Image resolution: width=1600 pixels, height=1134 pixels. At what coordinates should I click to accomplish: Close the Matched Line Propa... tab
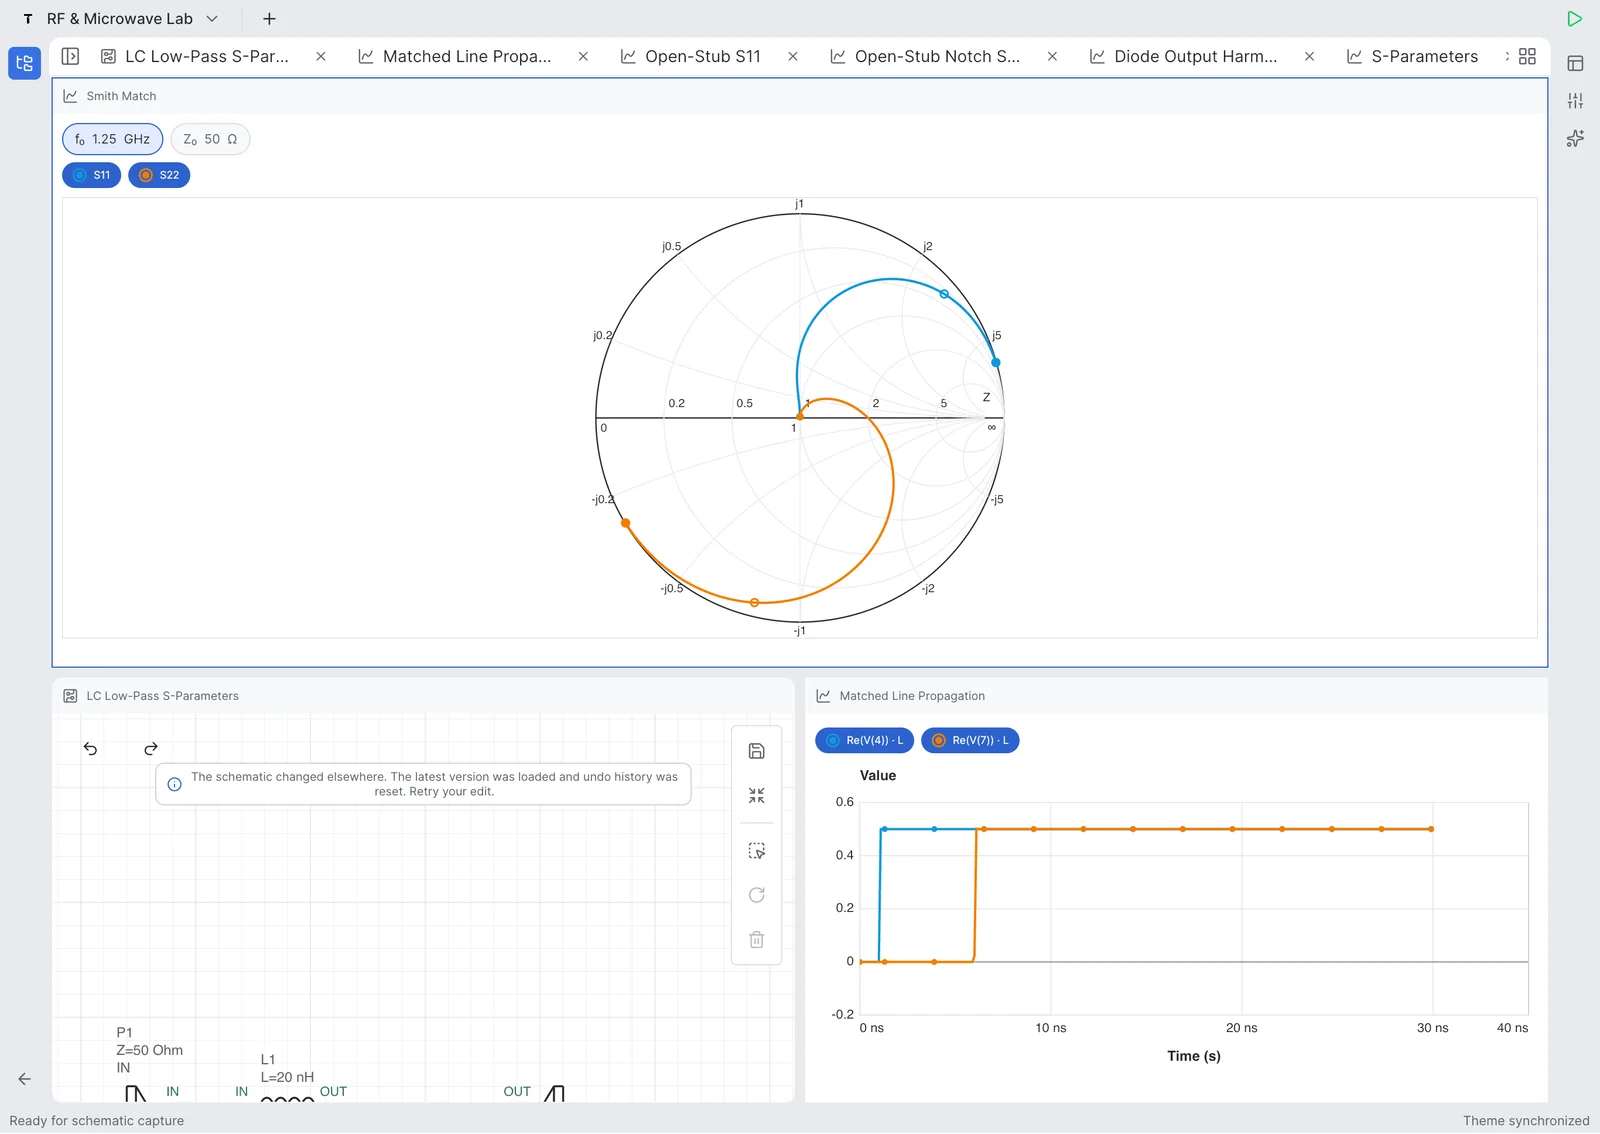pos(583,57)
